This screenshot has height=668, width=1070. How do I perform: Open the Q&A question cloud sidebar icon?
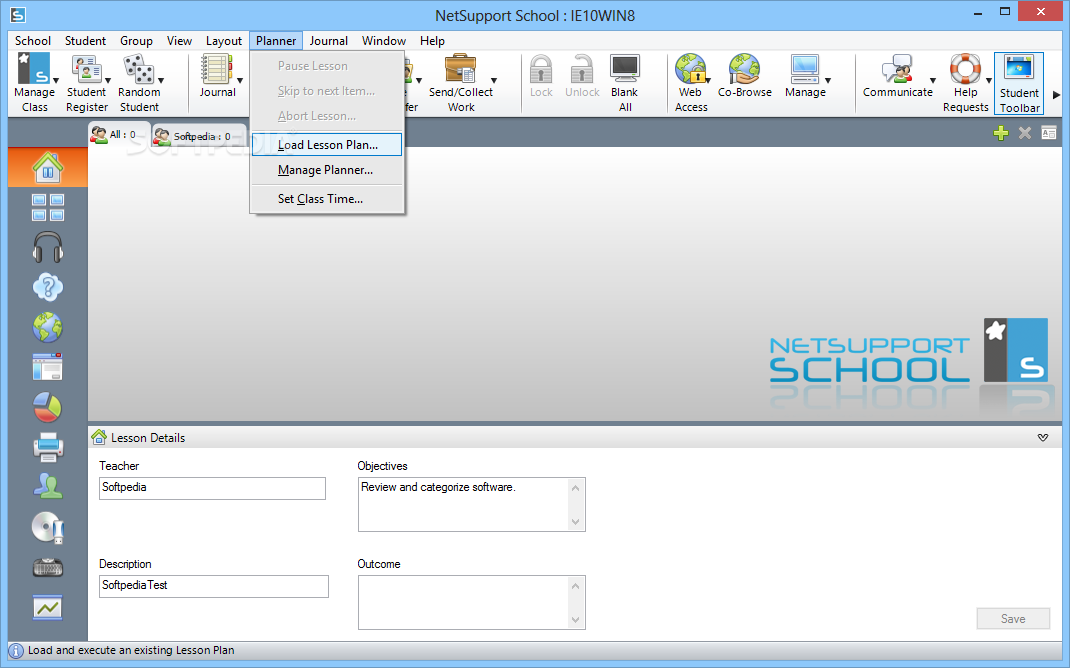pos(48,287)
